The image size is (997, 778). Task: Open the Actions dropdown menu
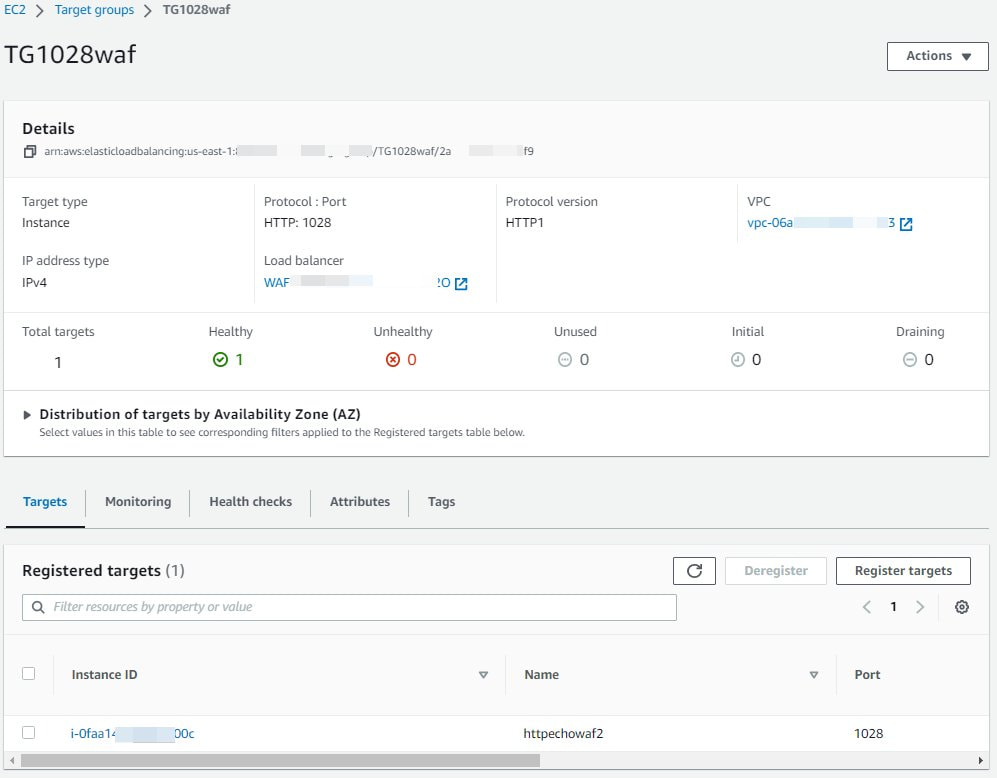(937, 56)
